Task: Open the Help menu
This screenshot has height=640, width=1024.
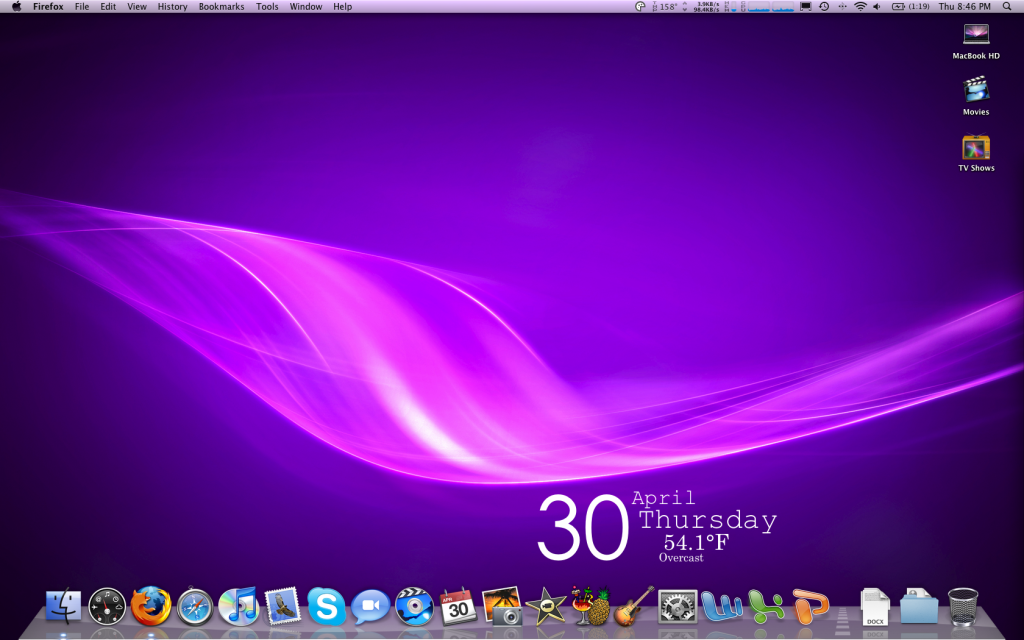Action: 342,7
